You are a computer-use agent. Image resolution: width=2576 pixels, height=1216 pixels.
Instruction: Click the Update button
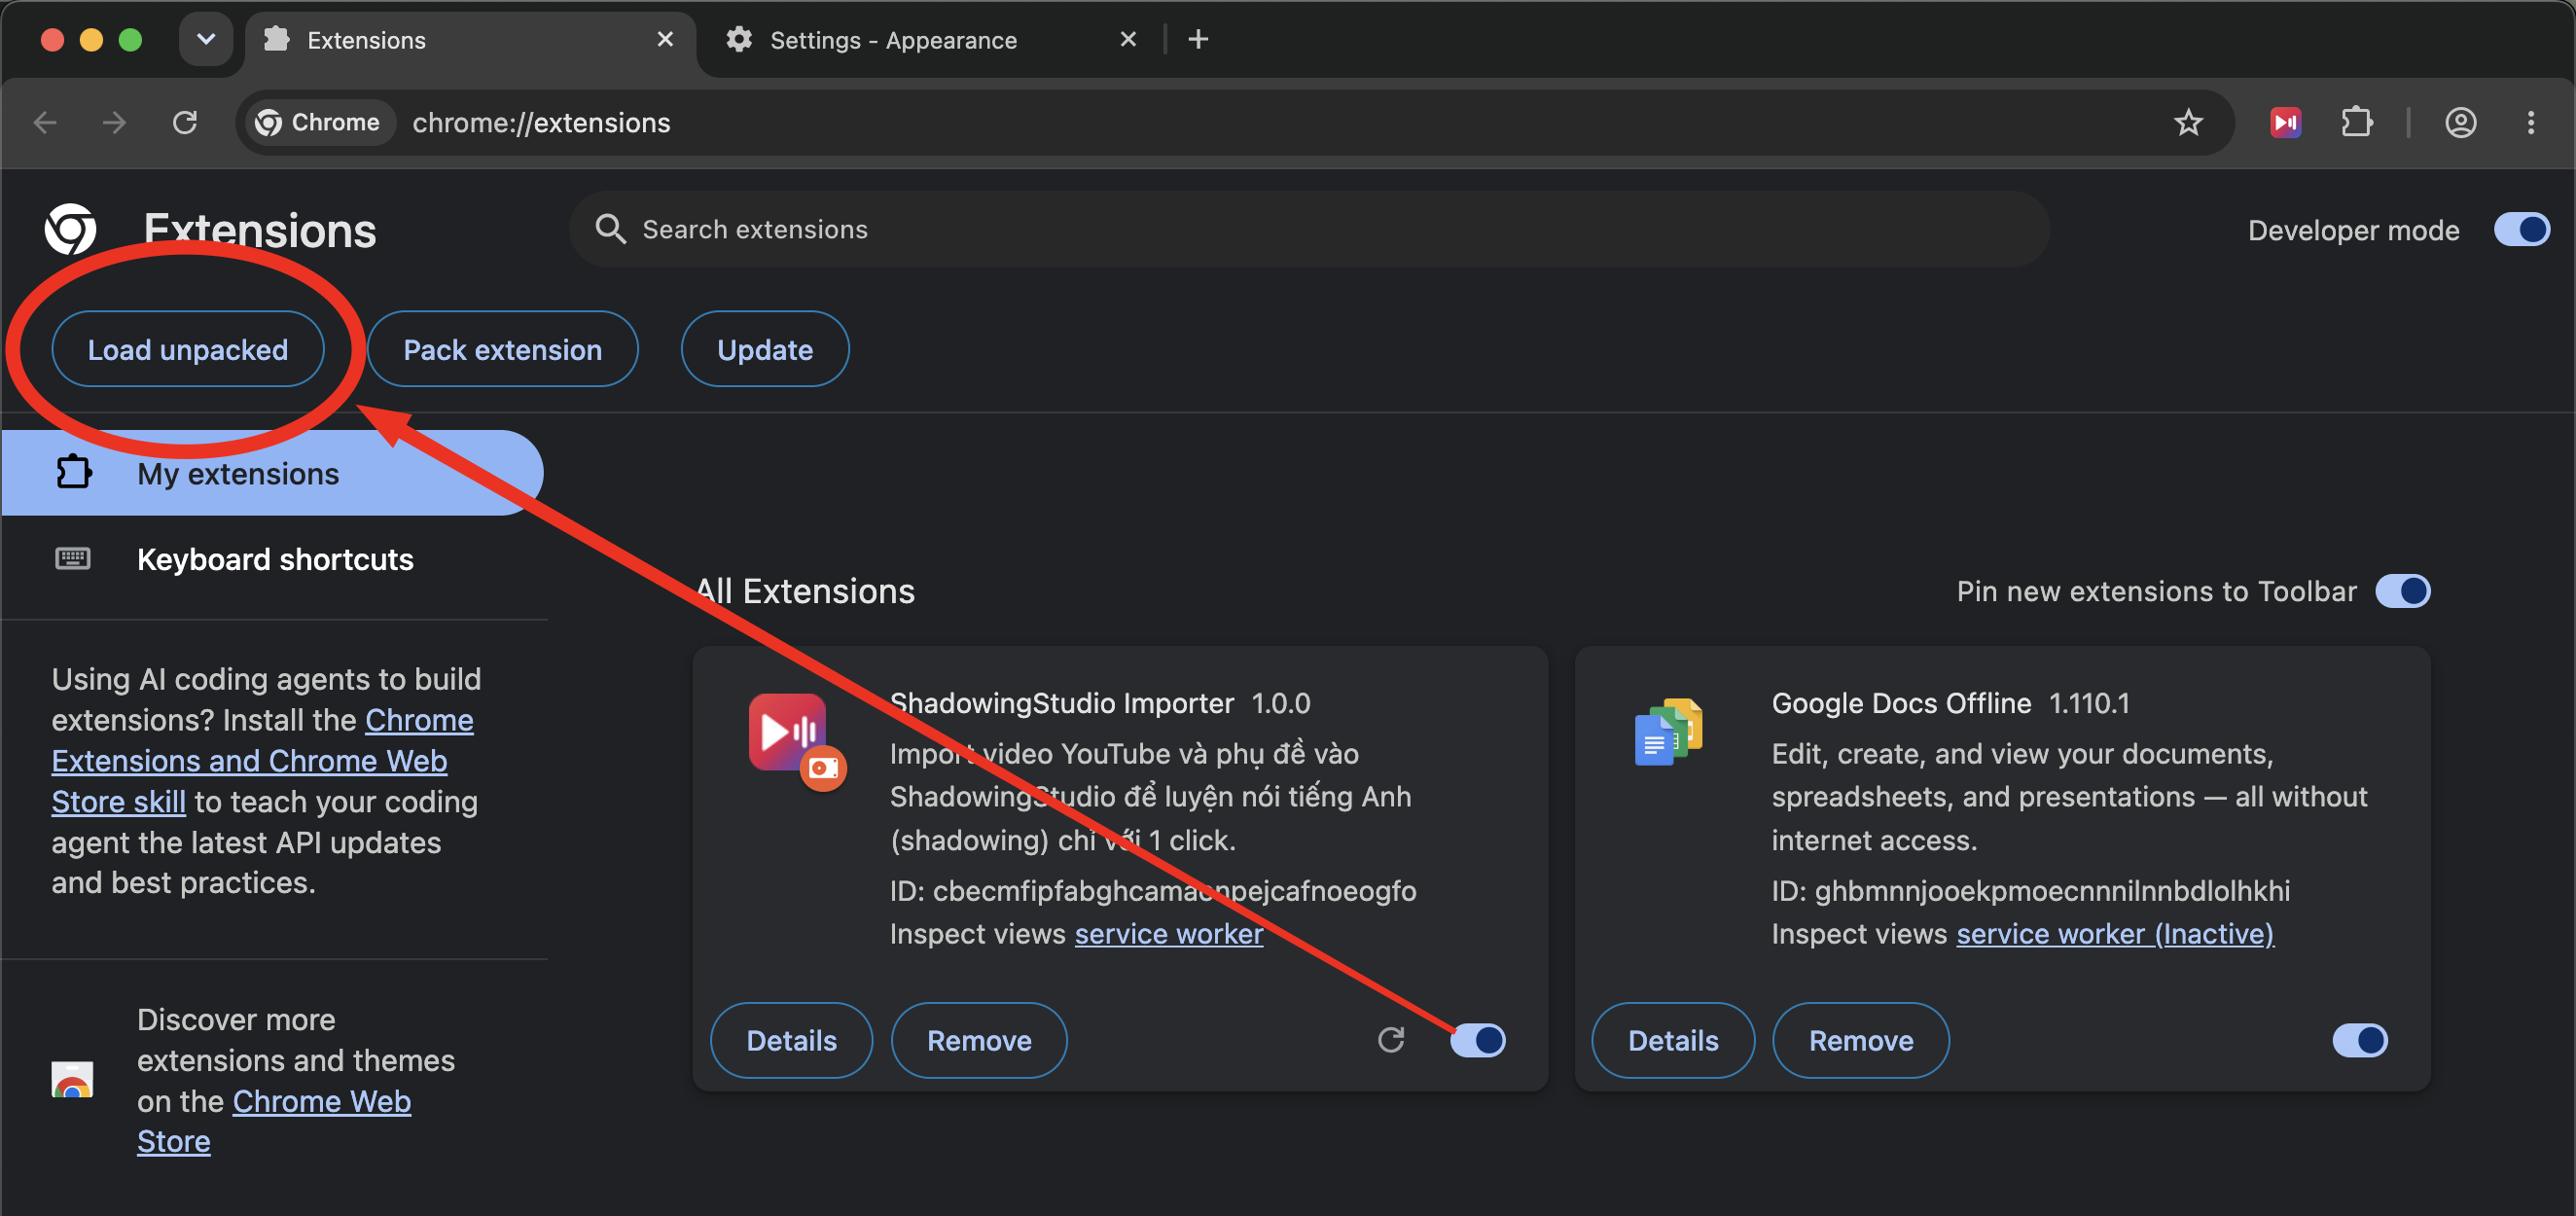[765, 349]
